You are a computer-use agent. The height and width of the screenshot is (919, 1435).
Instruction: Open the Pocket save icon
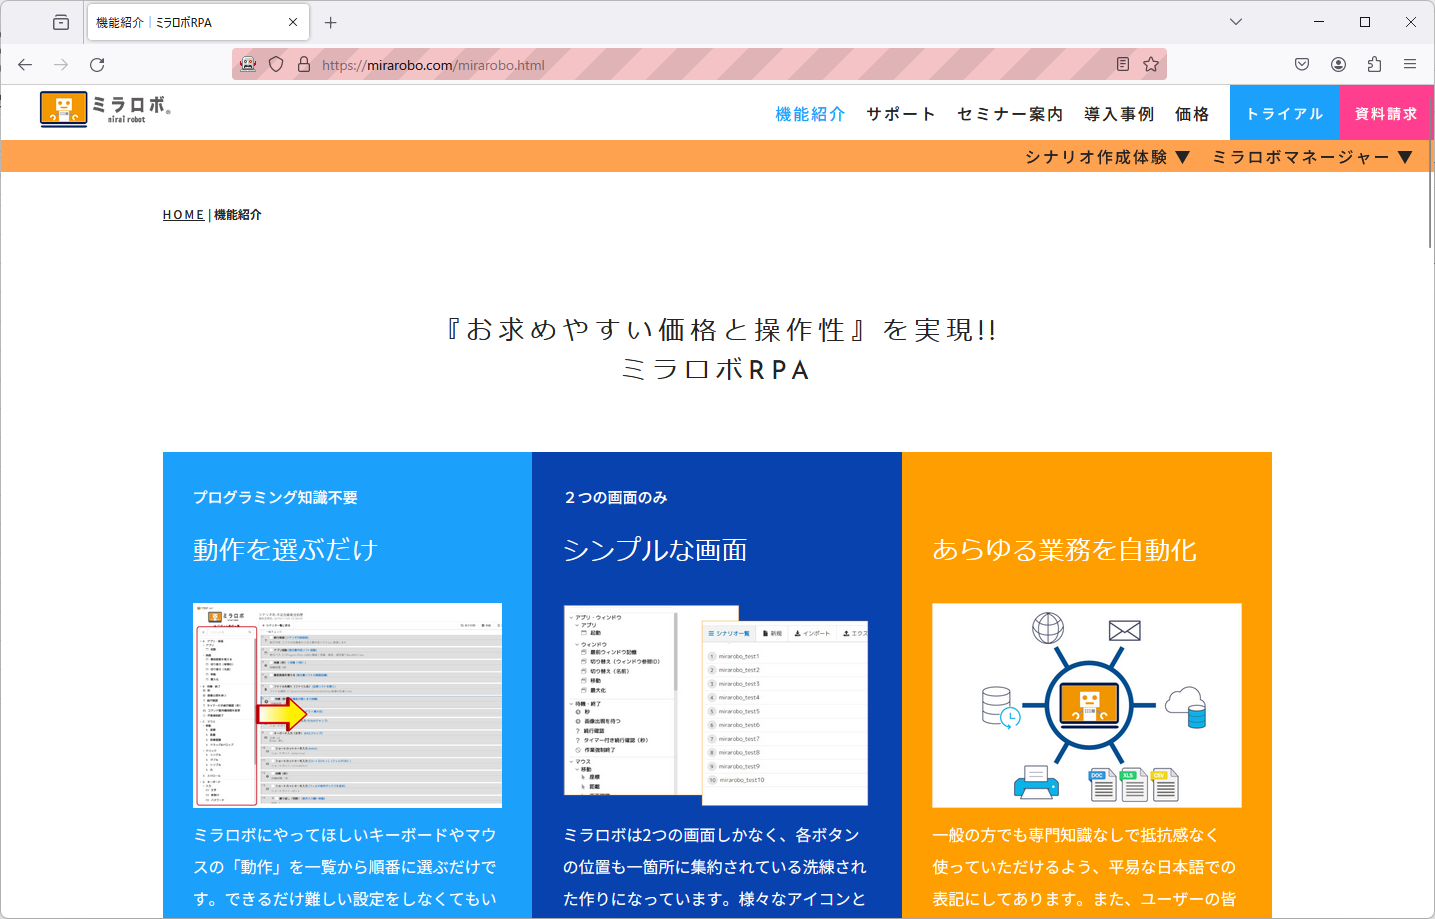(1302, 64)
